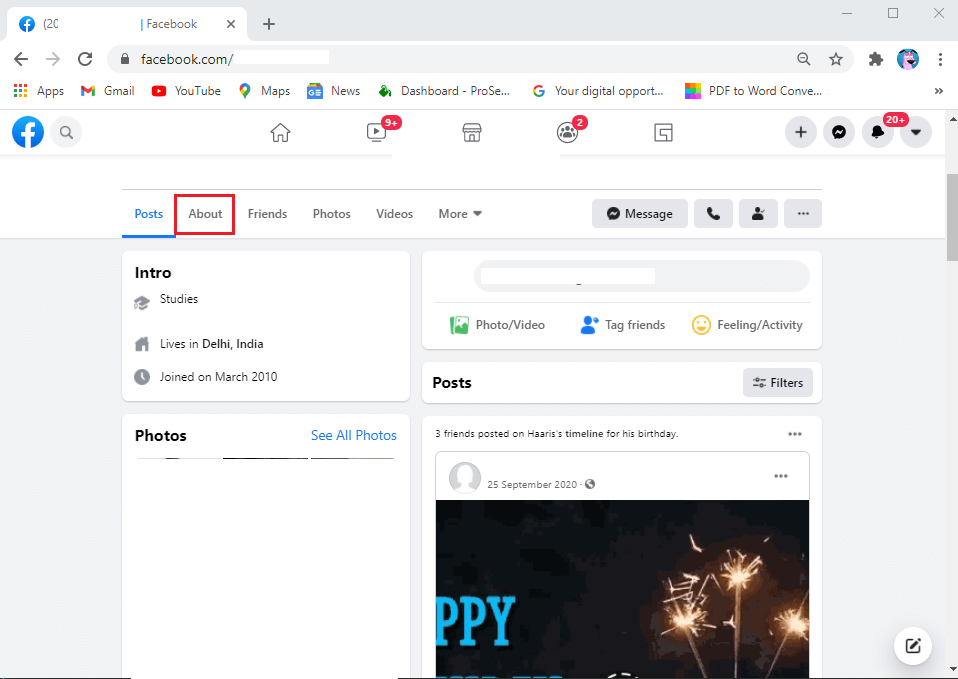Open the Marketplace storefront icon
Image resolution: width=958 pixels, height=679 pixels.
click(x=472, y=132)
